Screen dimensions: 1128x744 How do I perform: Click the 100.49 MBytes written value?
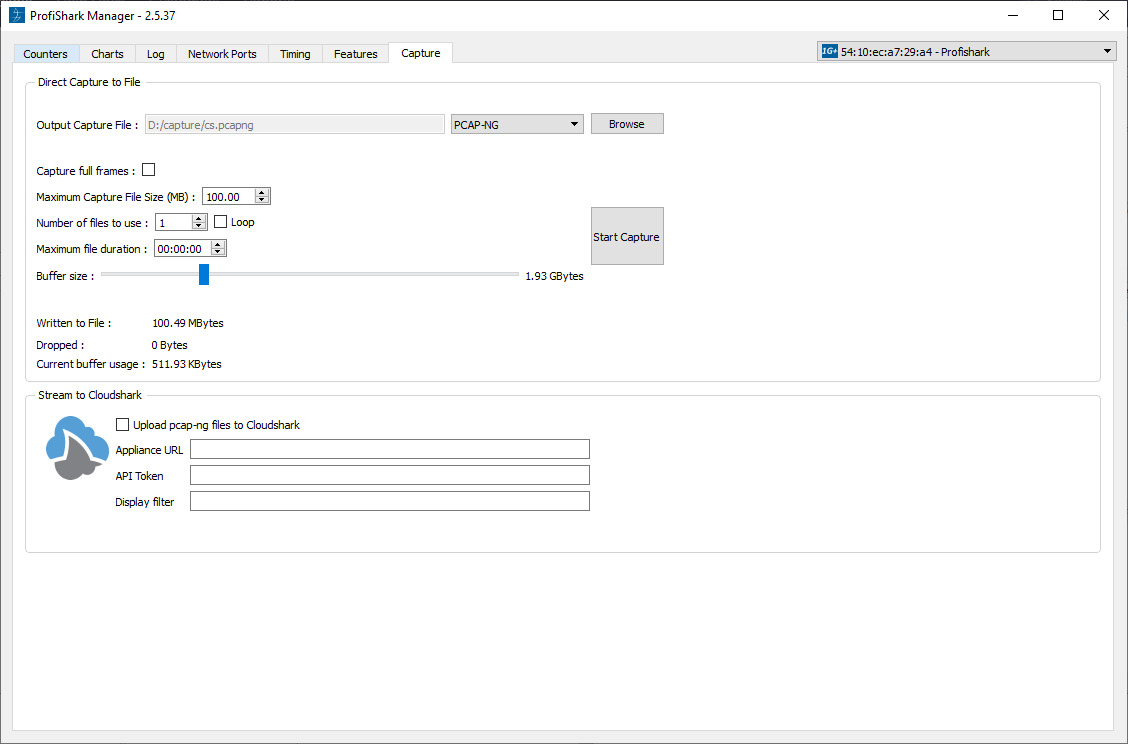tap(188, 323)
